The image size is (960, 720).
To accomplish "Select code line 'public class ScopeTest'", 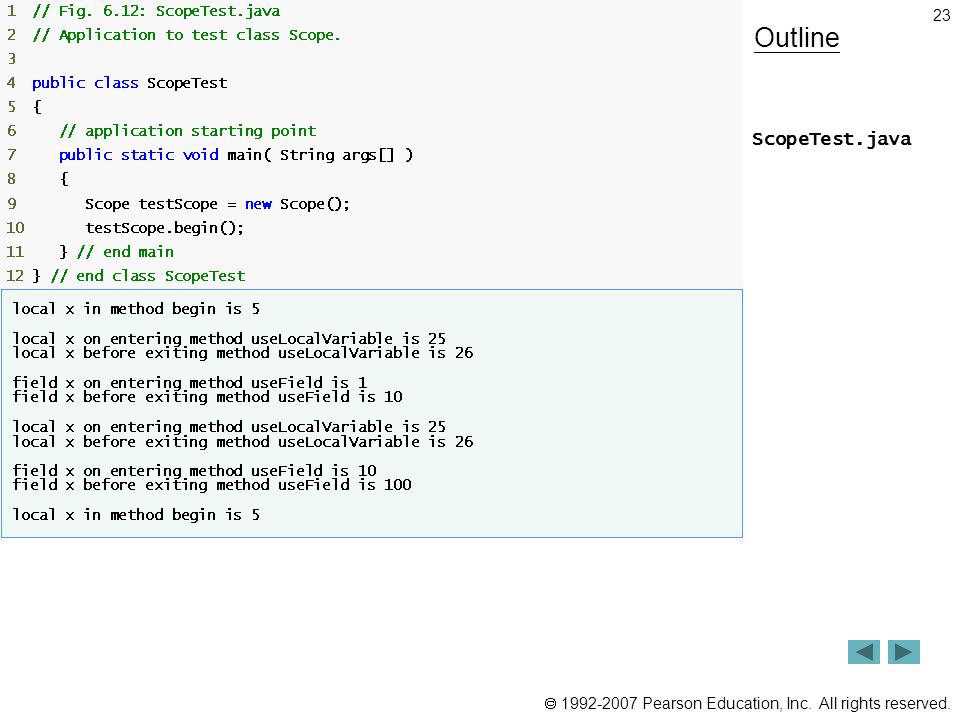I will (129, 83).
